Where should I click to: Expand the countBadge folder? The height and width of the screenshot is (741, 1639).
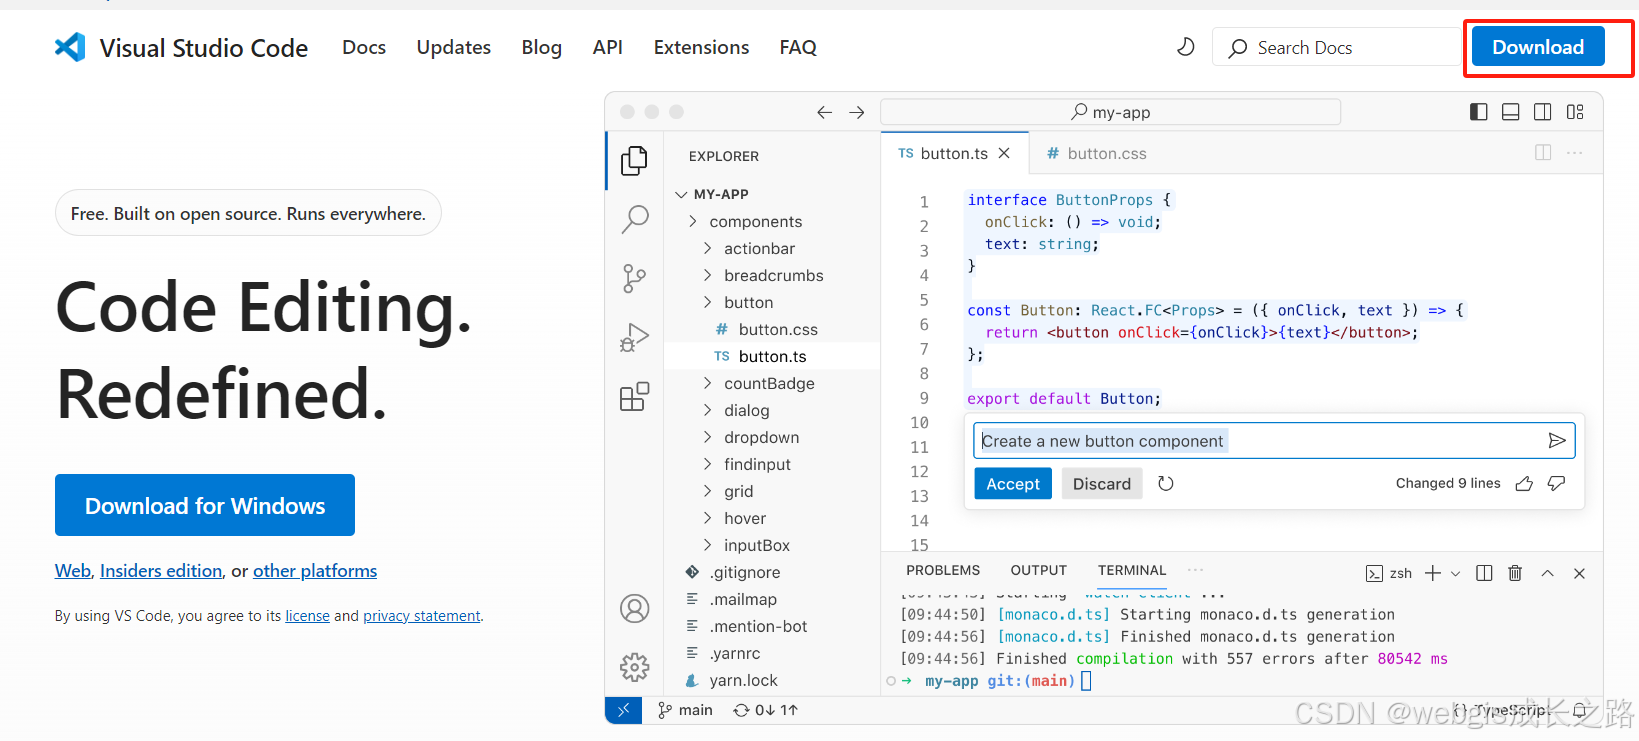point(707,383)
